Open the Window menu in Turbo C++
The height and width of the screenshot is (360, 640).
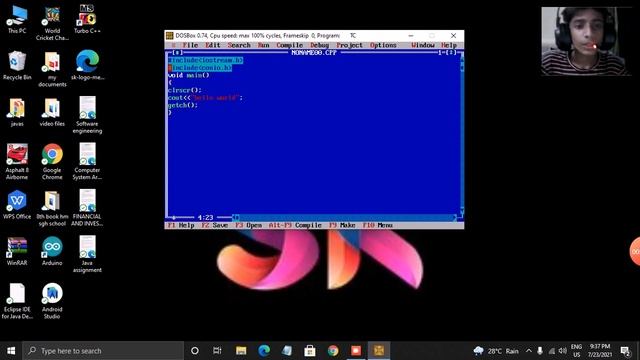(x=422, y=45)
